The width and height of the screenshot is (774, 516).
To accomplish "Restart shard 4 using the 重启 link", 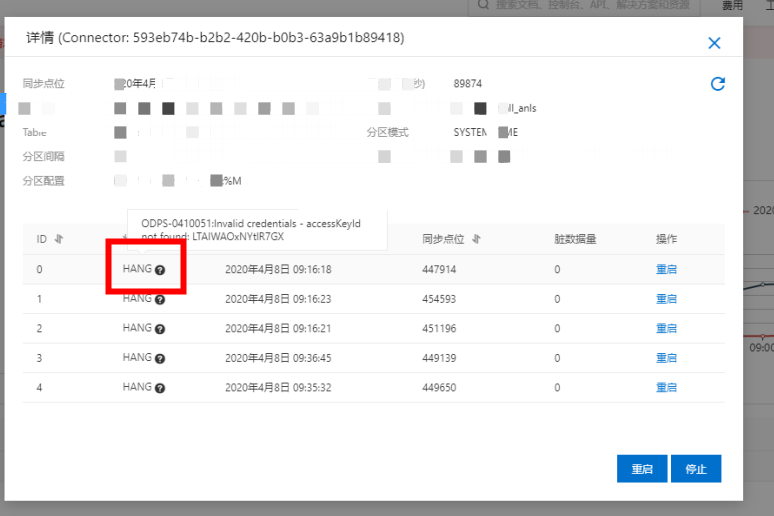I will [666, 387].
